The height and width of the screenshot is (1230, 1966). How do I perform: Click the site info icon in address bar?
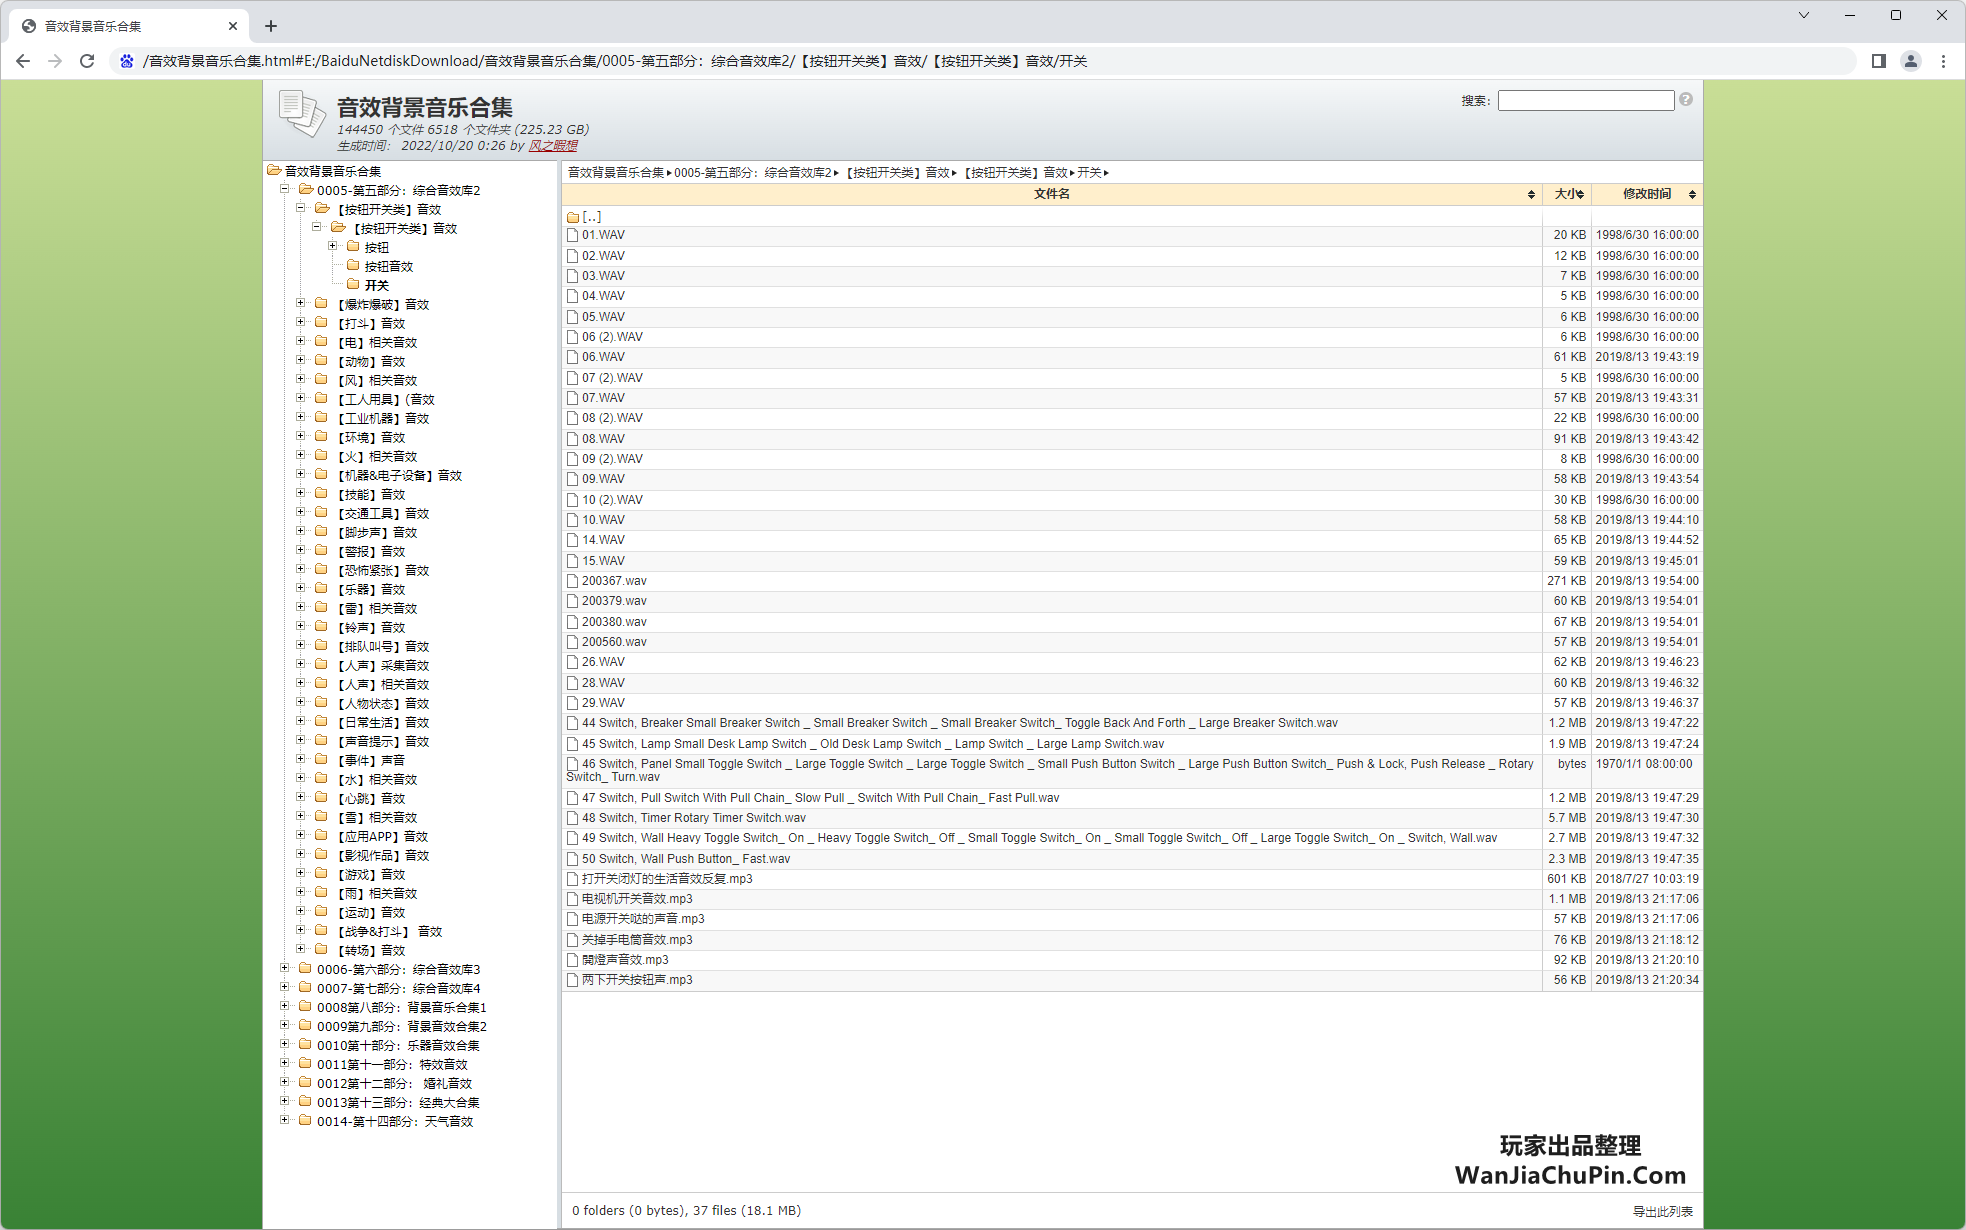[127, 61]
